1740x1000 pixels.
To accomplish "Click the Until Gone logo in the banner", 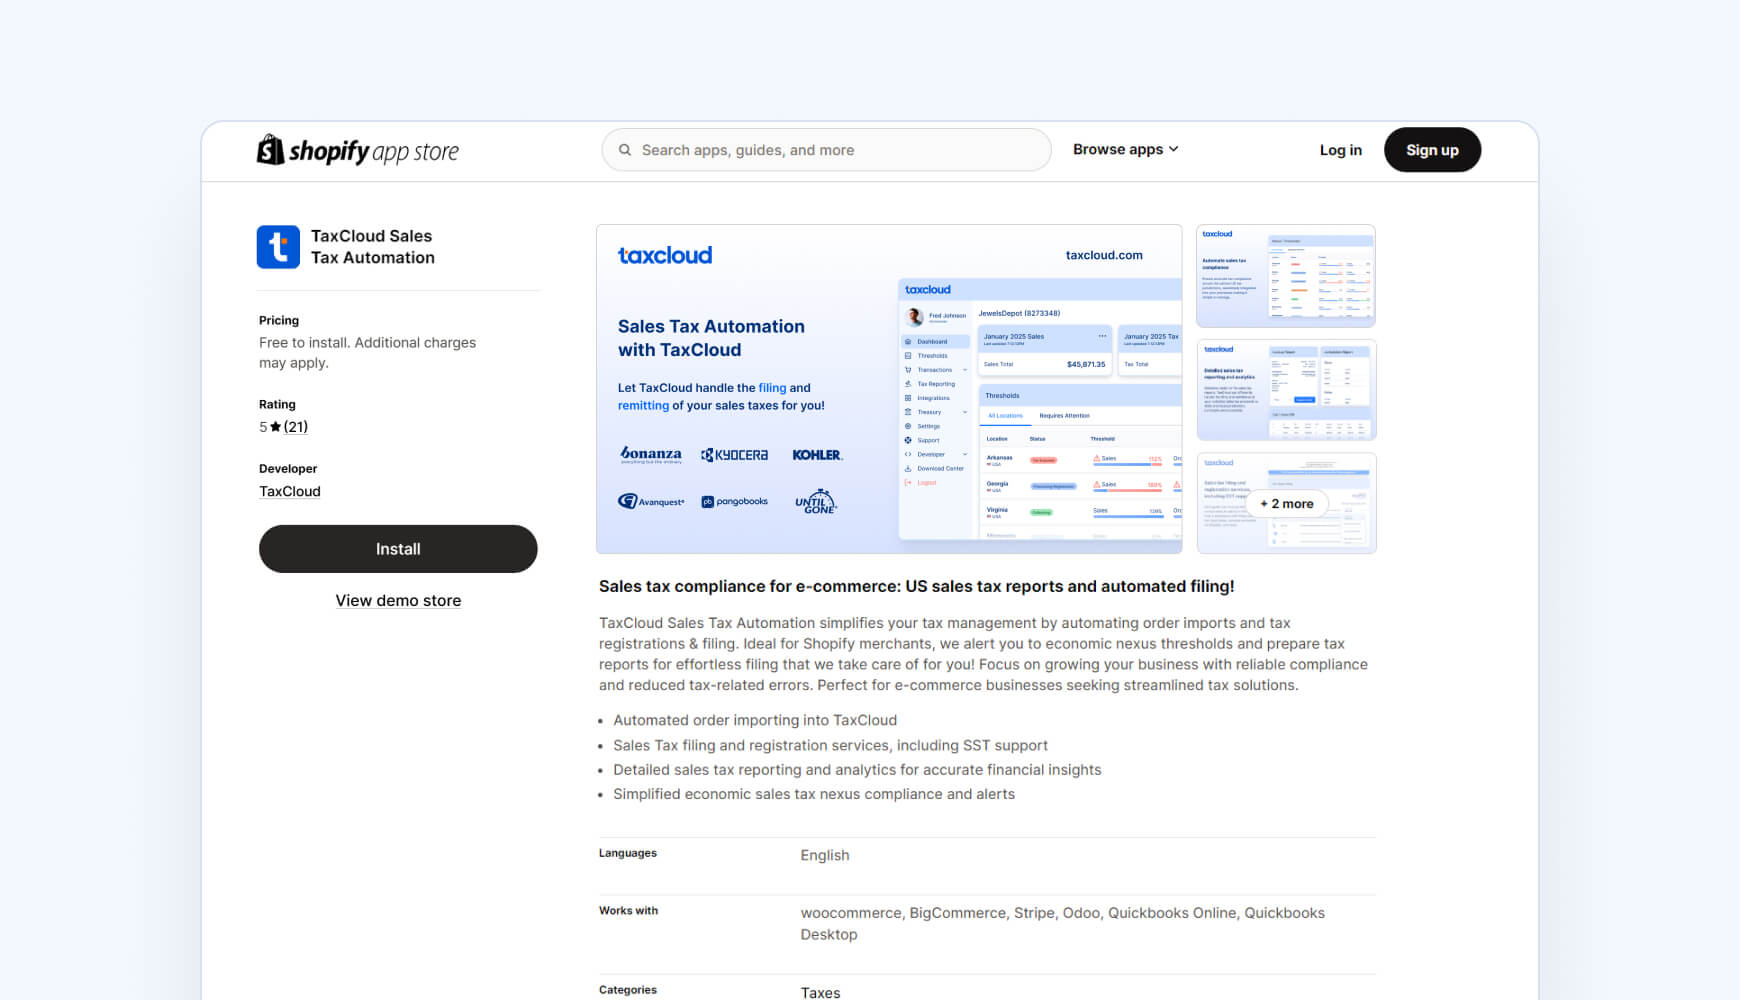I will click(x=816, y=501).
